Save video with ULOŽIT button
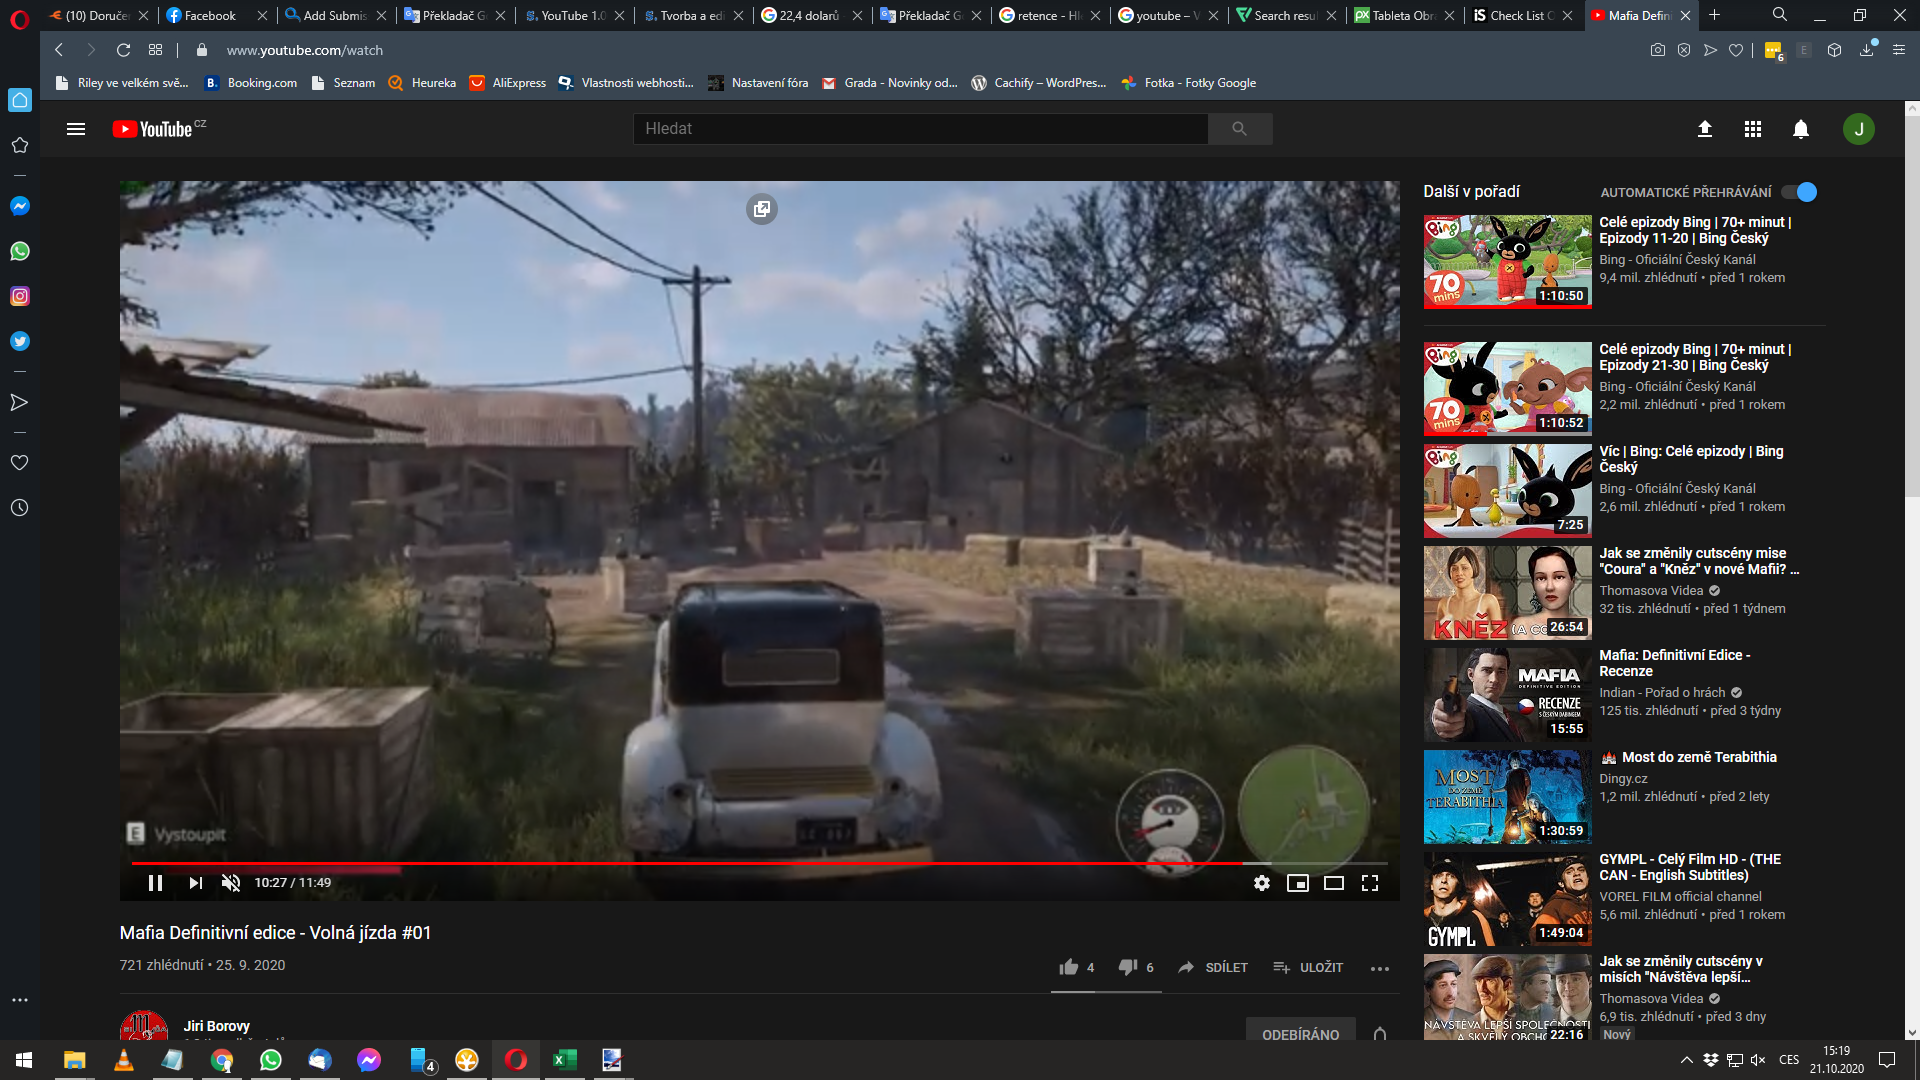Viewport: 1920px width, 1080px height. [1308, 967]
